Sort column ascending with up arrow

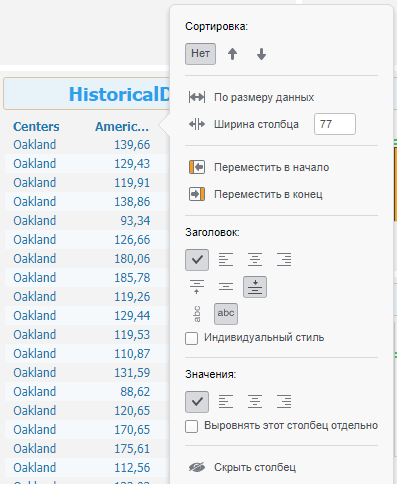[x=232, y=54]
